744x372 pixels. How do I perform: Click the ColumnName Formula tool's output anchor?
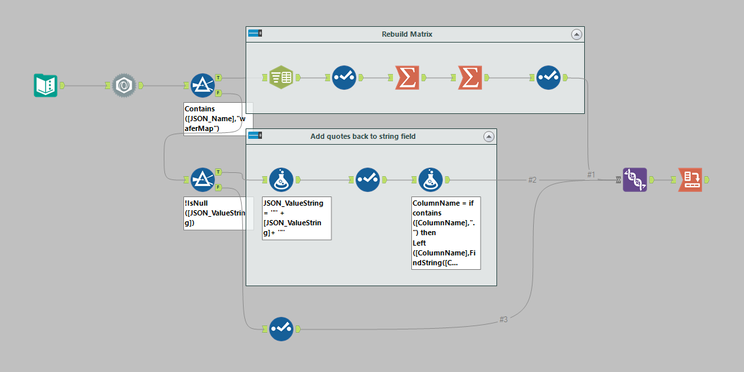[x=447, y=179]
